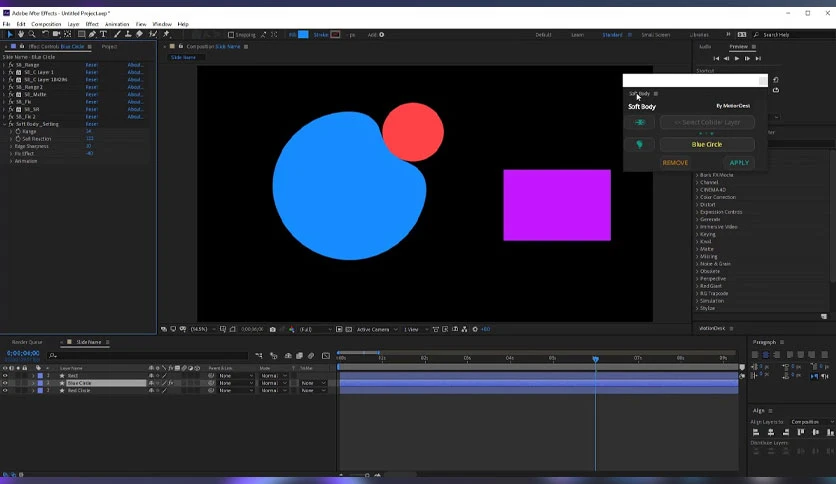Click the Select Collider Layer button
836x484 pixels.
pos(707,123)
